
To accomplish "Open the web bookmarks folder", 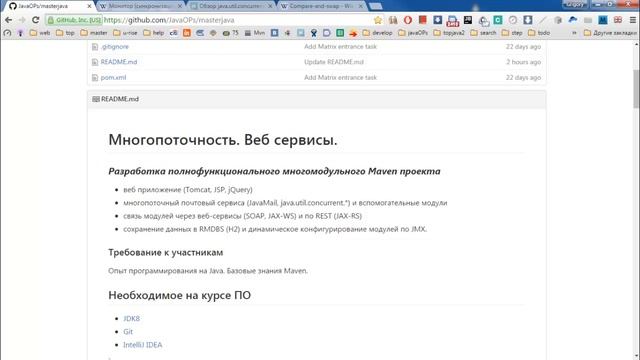I will 40,33.
